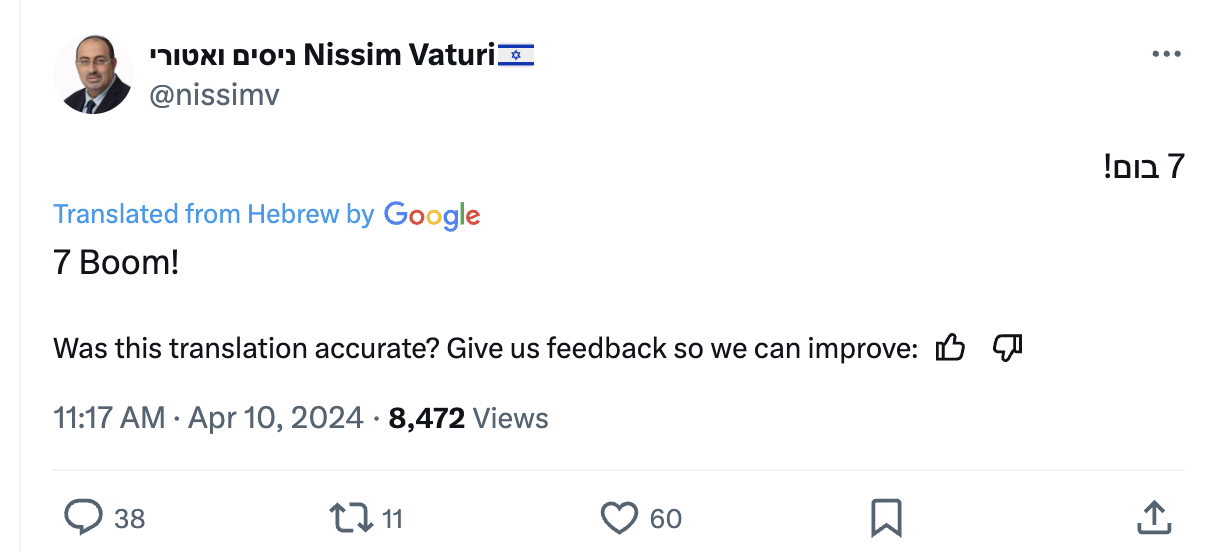Open the more options ellipsis menu

click(x=1166, y=54)
